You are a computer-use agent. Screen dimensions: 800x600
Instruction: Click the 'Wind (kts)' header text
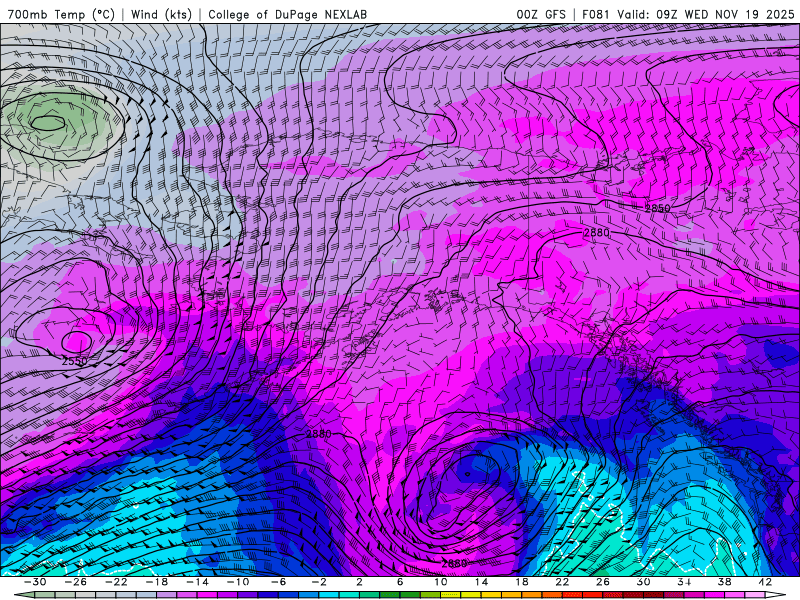pos(161,14)
